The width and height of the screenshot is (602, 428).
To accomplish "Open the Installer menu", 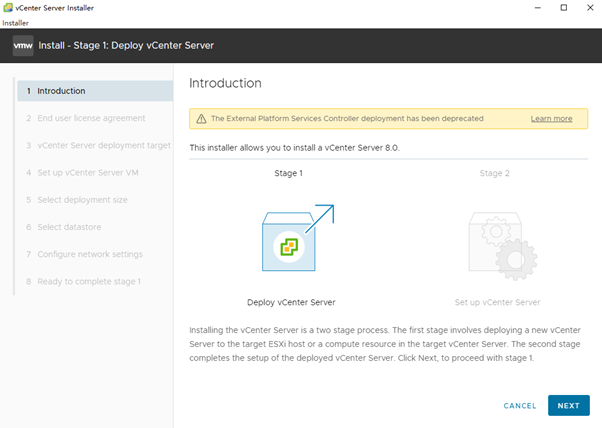I will (15, 23).
